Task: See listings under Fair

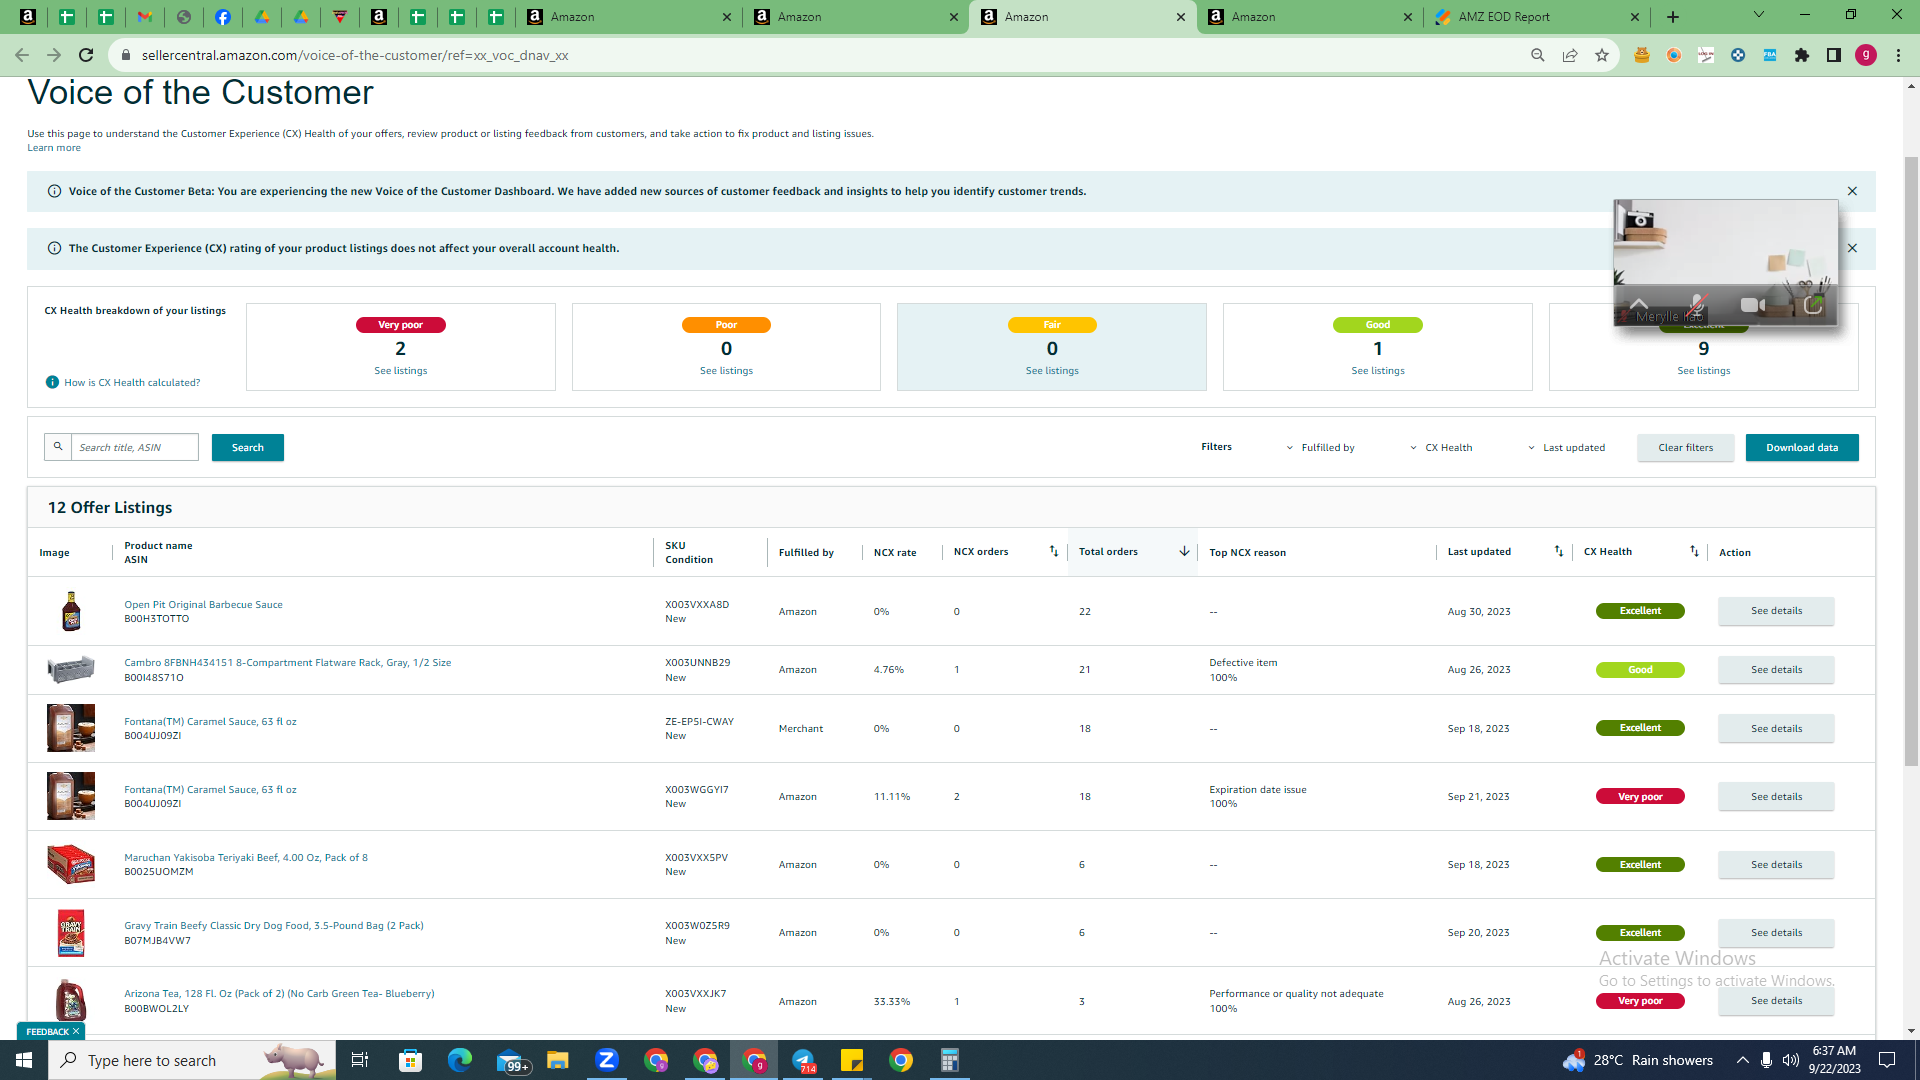Action: coord(1052,371)
